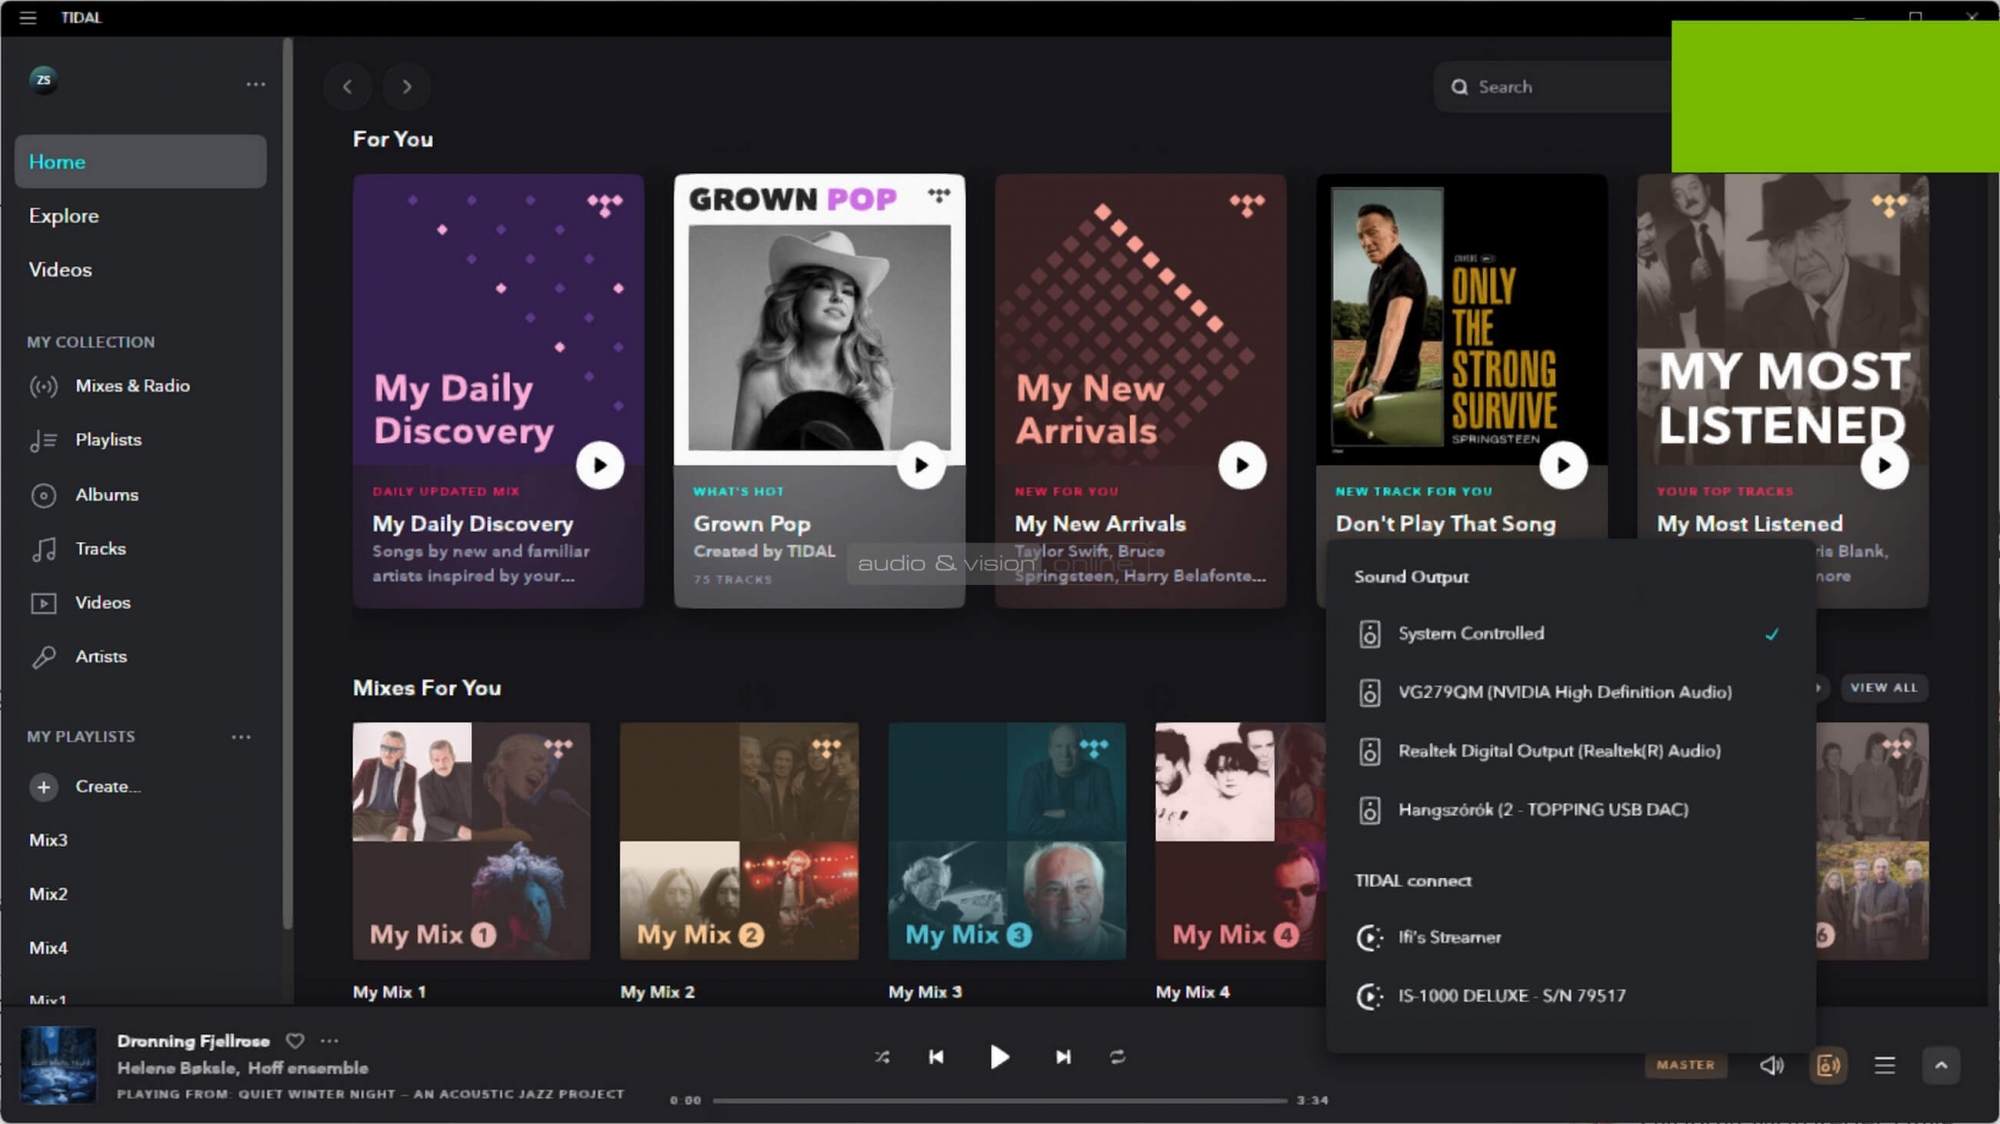
Task: Open the profile more options dots
Action: 256,85
